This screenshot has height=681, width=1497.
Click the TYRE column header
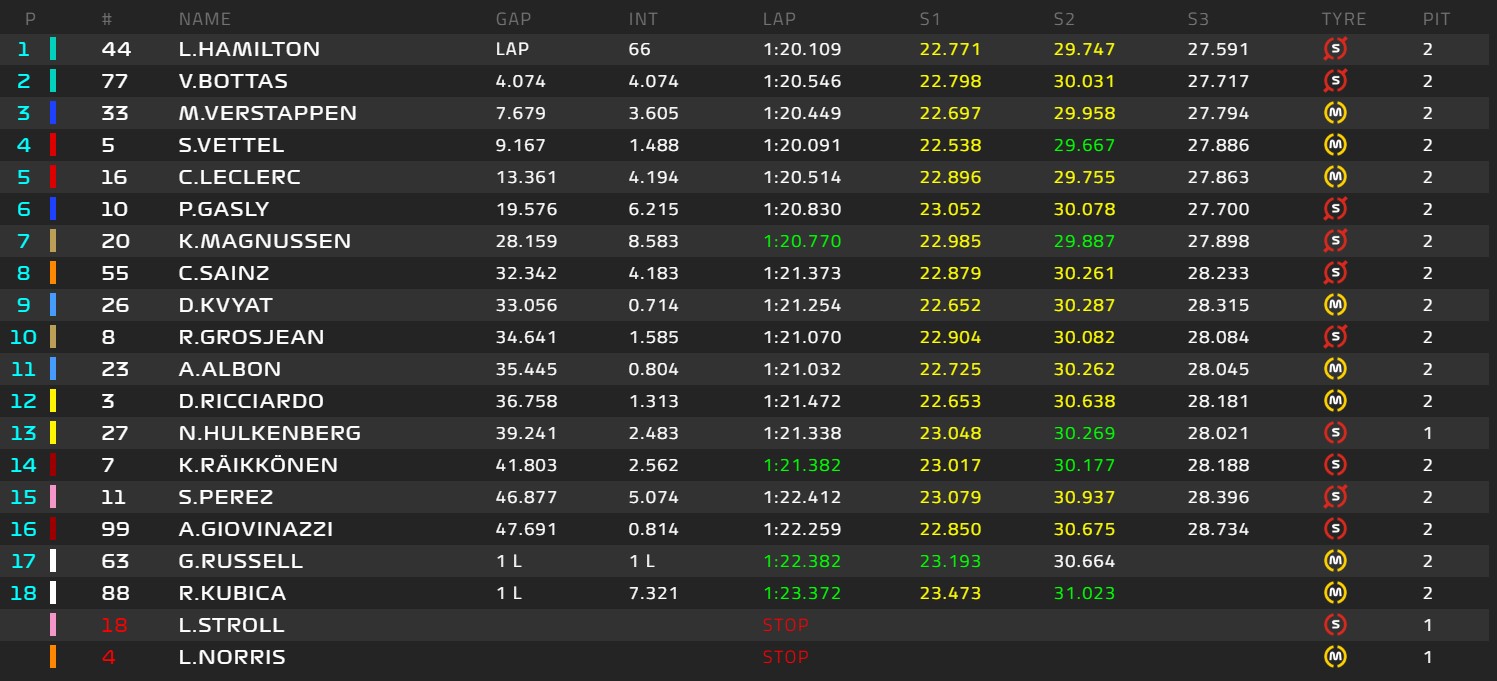tap(1343, 19)
